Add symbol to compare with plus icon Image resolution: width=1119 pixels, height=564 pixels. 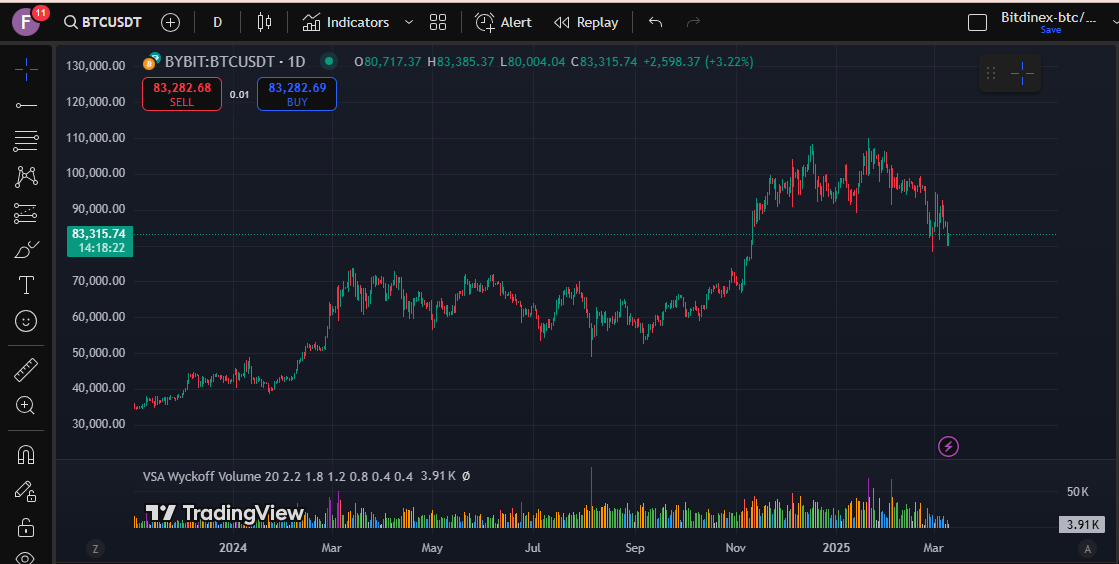(170, 22)
